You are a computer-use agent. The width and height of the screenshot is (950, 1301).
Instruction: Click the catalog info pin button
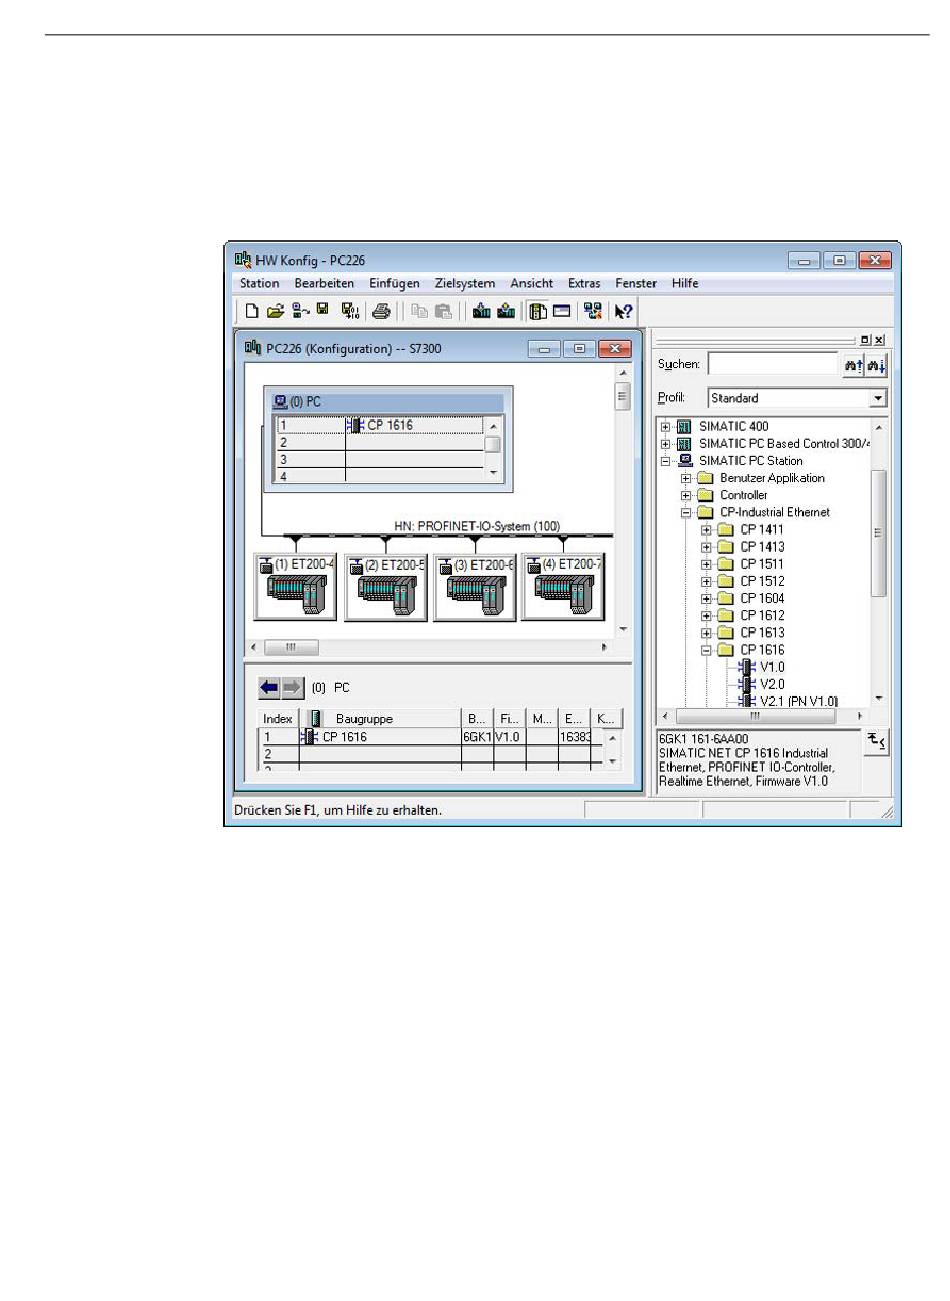876,742
